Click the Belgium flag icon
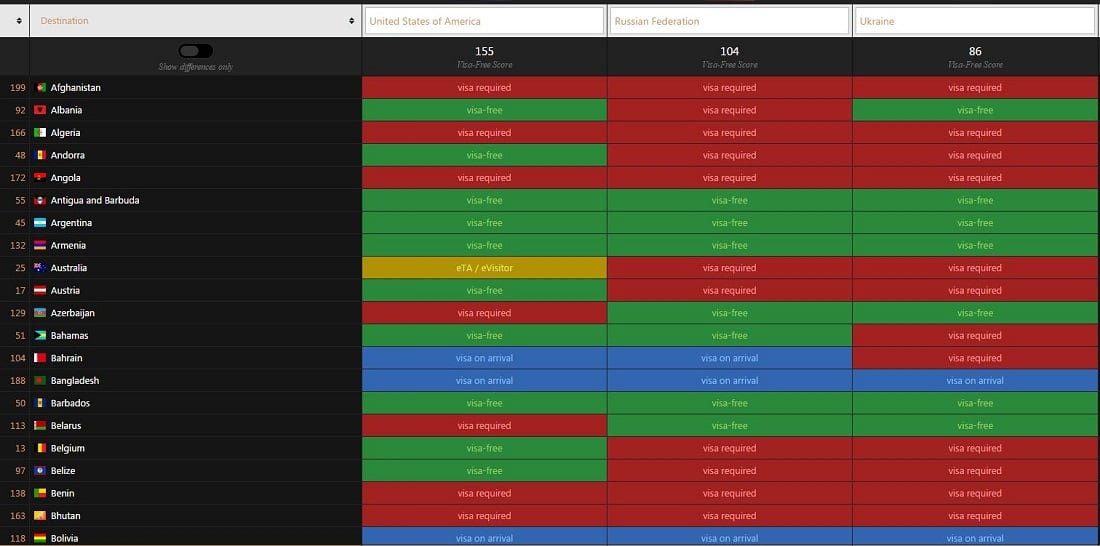Screen dimensions: 1100x546 (40, 448)
